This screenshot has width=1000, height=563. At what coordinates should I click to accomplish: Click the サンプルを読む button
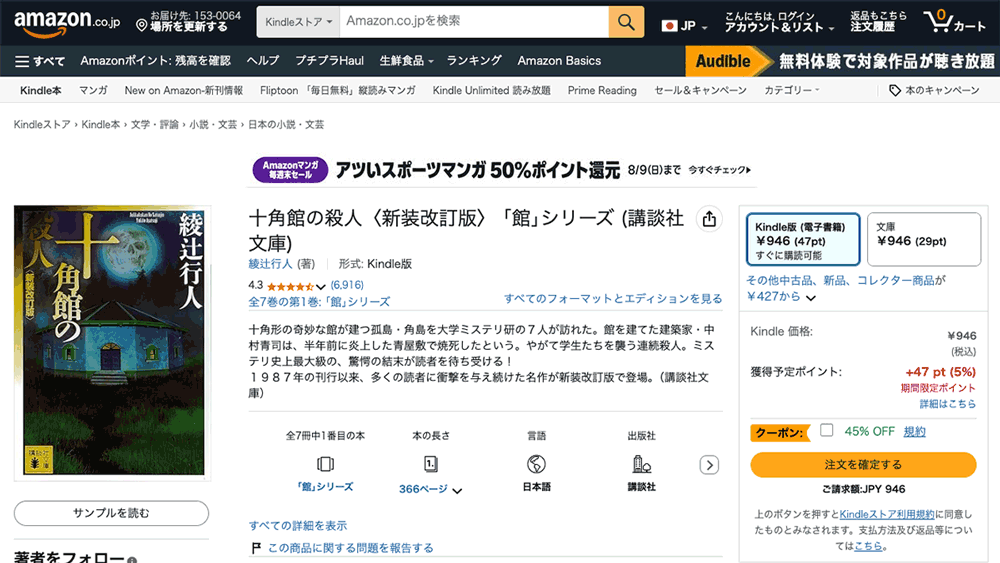(x=112, y=513)
